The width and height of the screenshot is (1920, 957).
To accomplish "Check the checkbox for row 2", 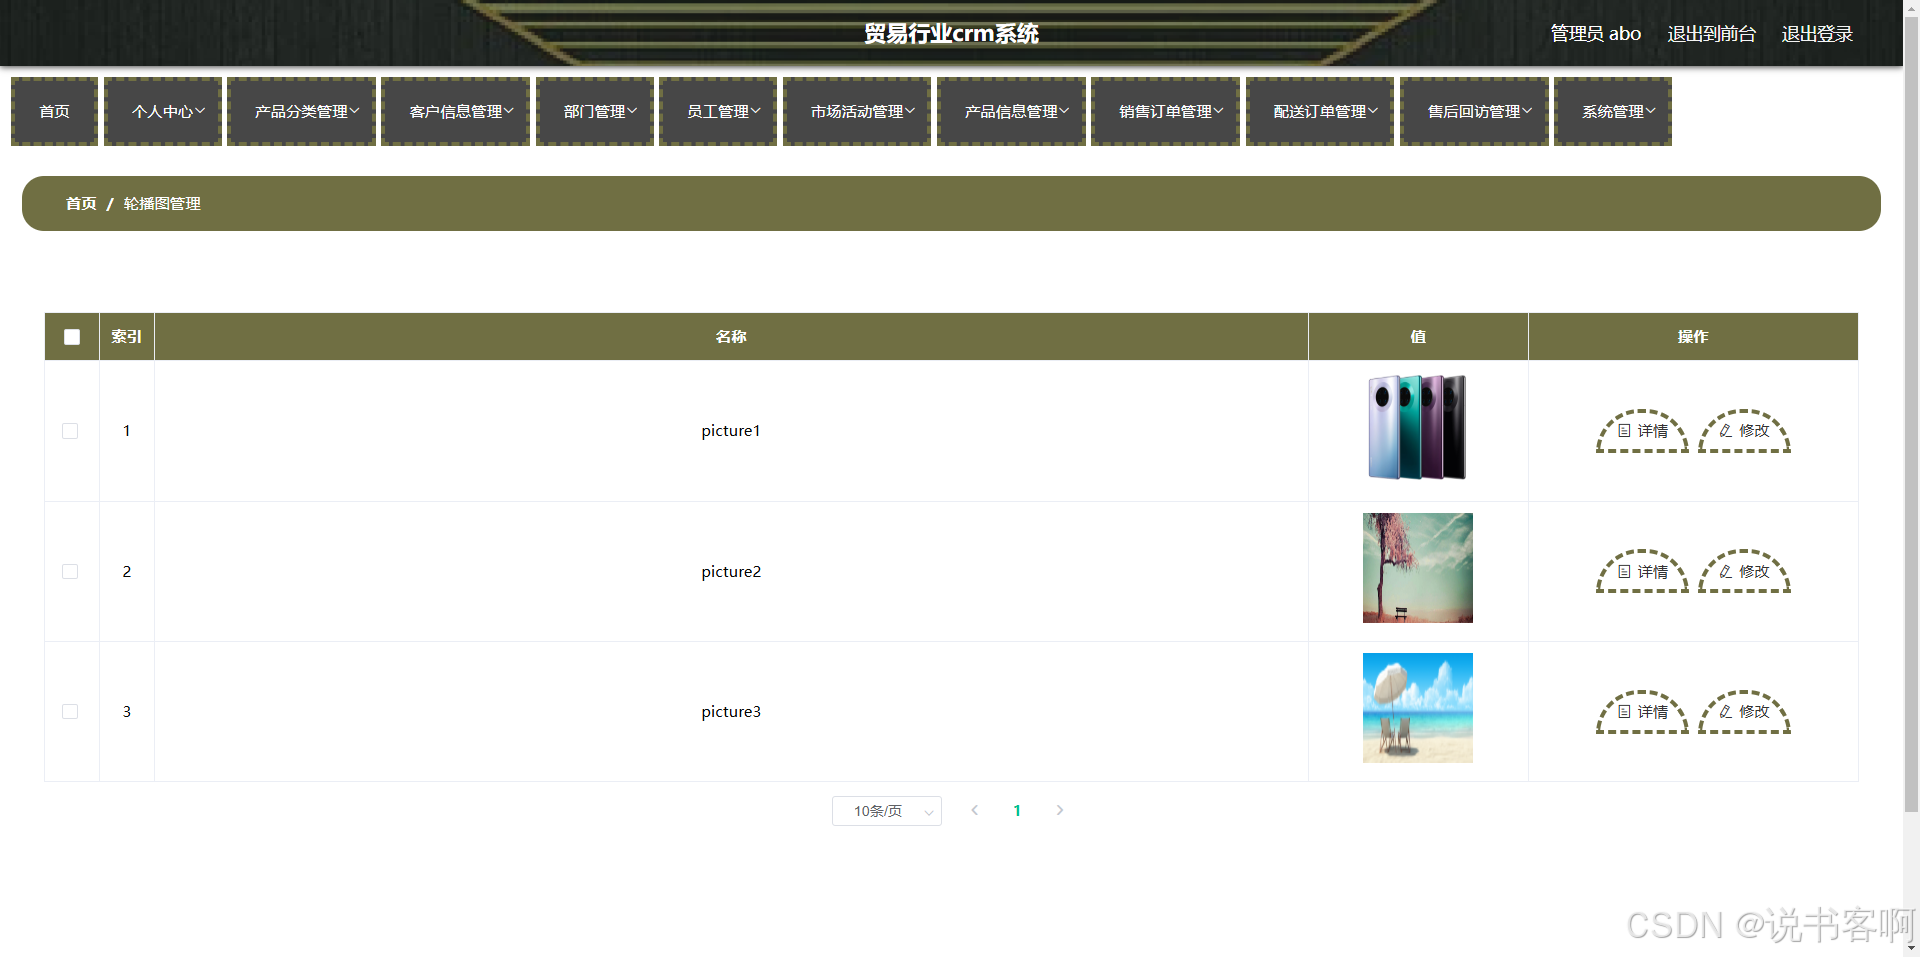I will [70, 571].
